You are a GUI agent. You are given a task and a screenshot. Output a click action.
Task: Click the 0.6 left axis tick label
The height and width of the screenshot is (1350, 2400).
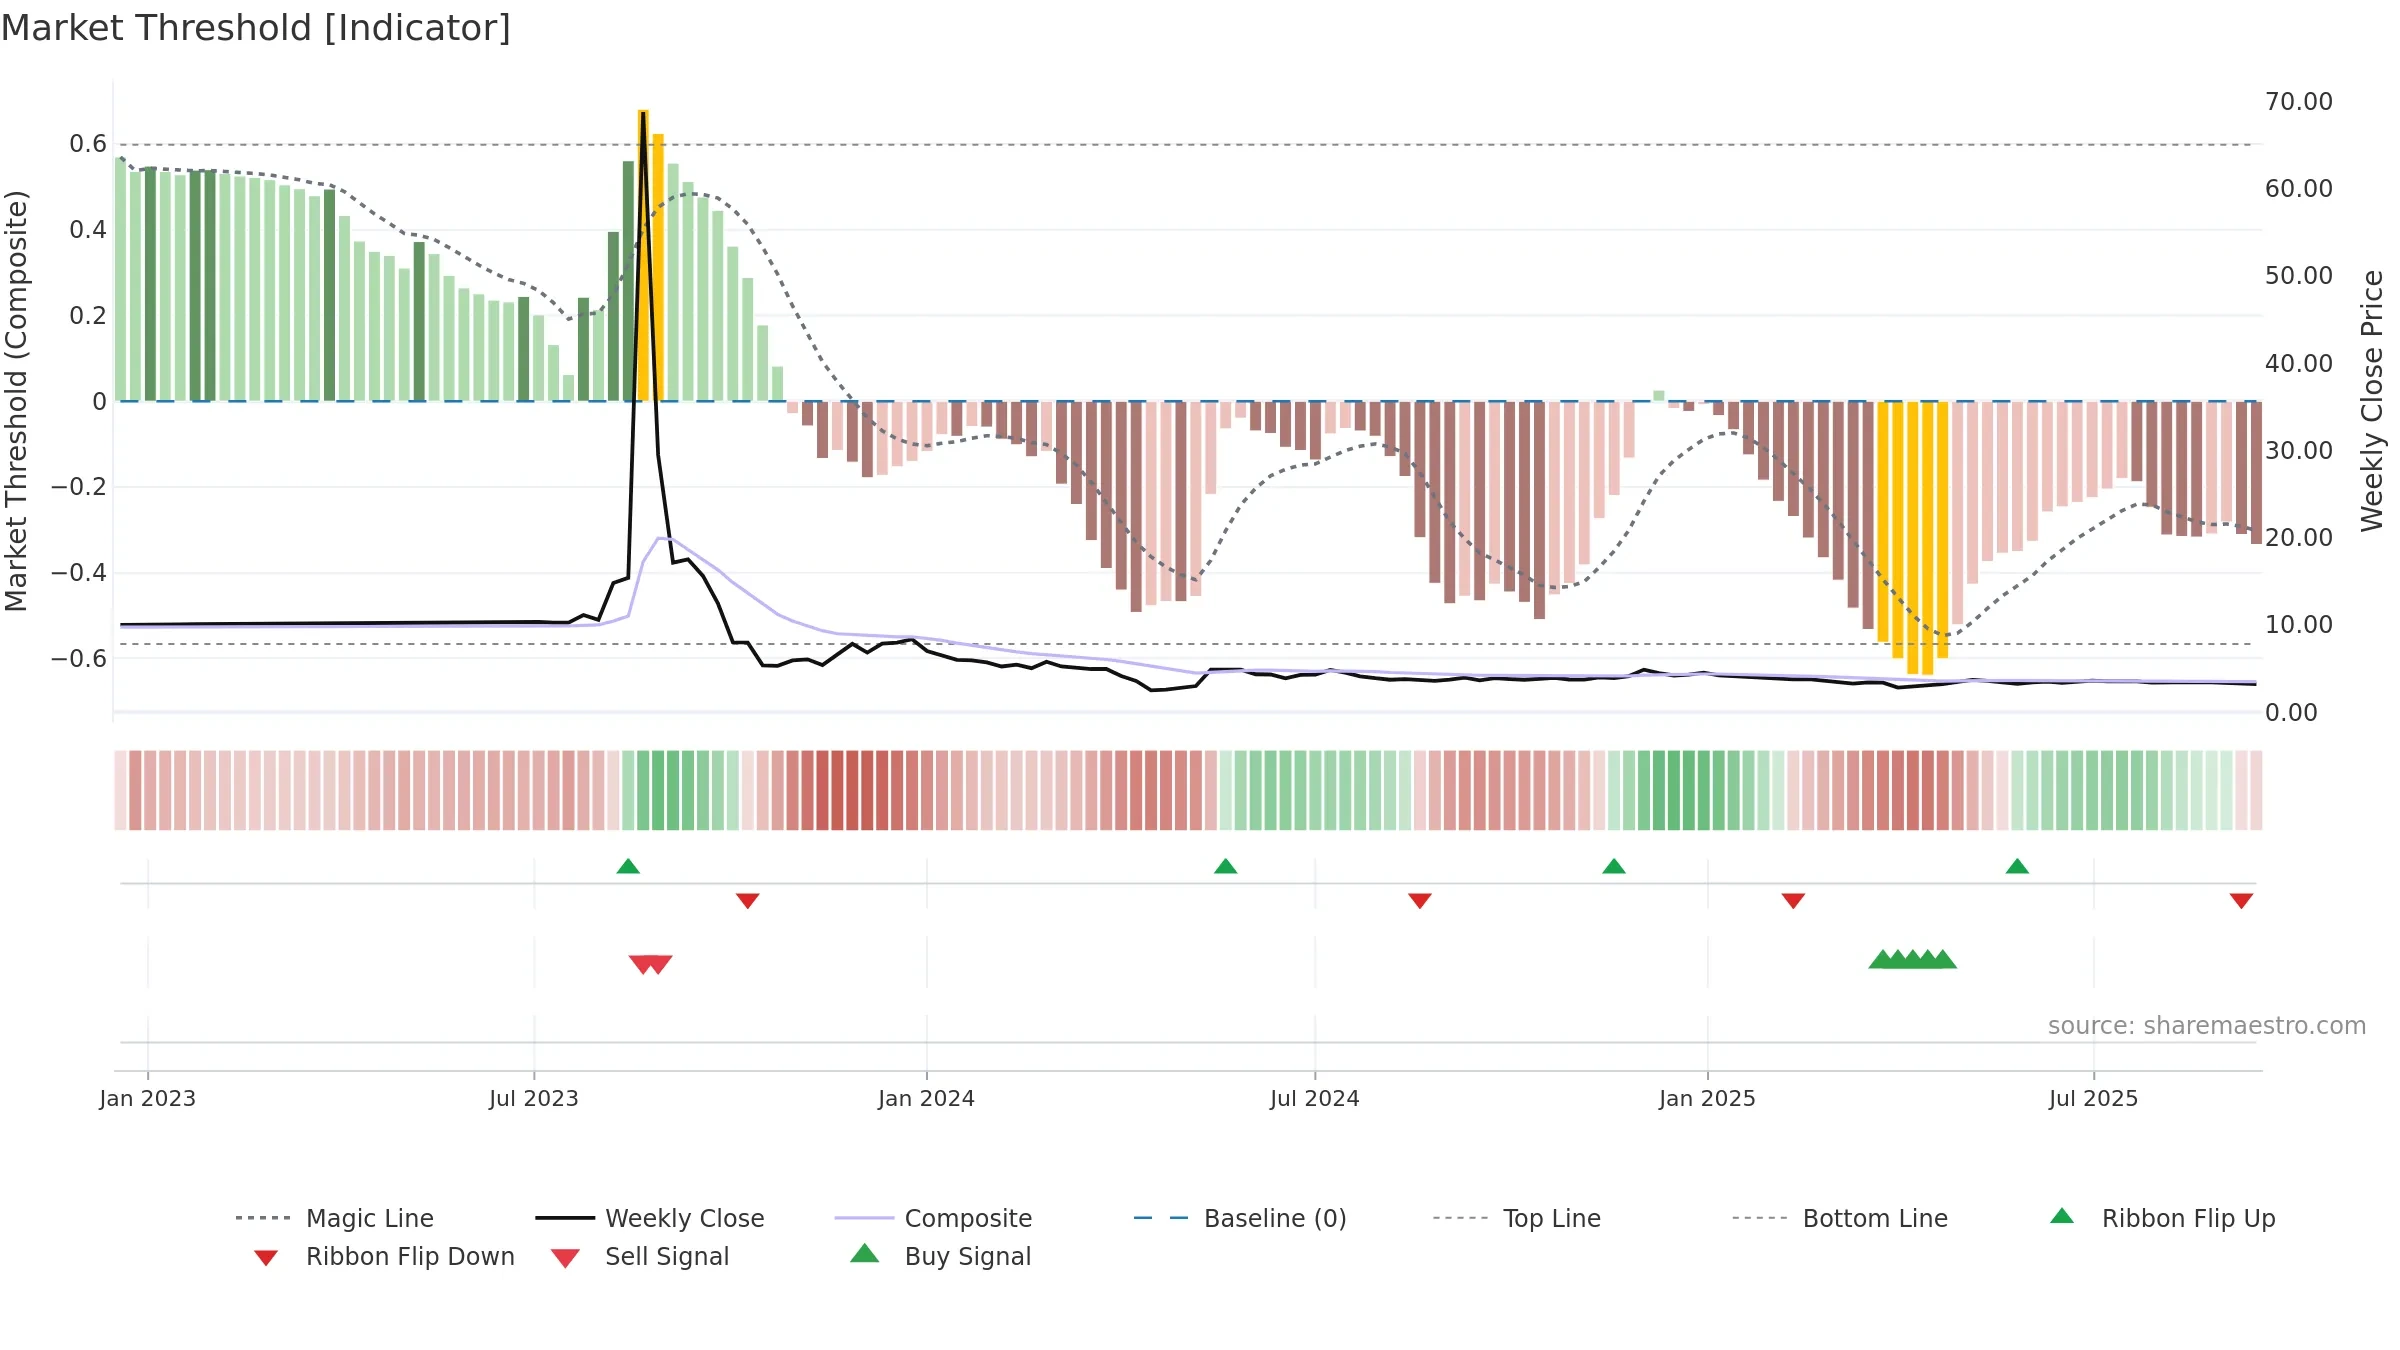click(88, 144)
